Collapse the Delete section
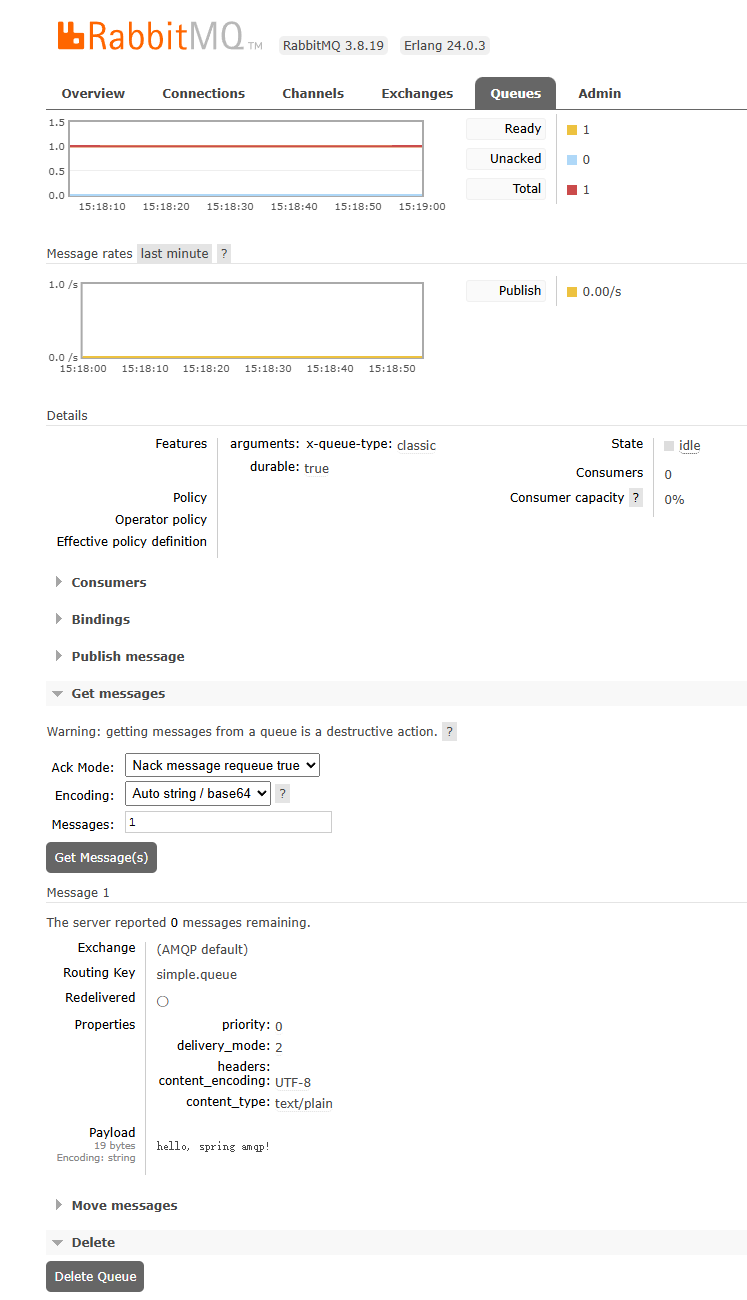The width and height of the screenshot is (747, 1300). tap(396, 1242)
